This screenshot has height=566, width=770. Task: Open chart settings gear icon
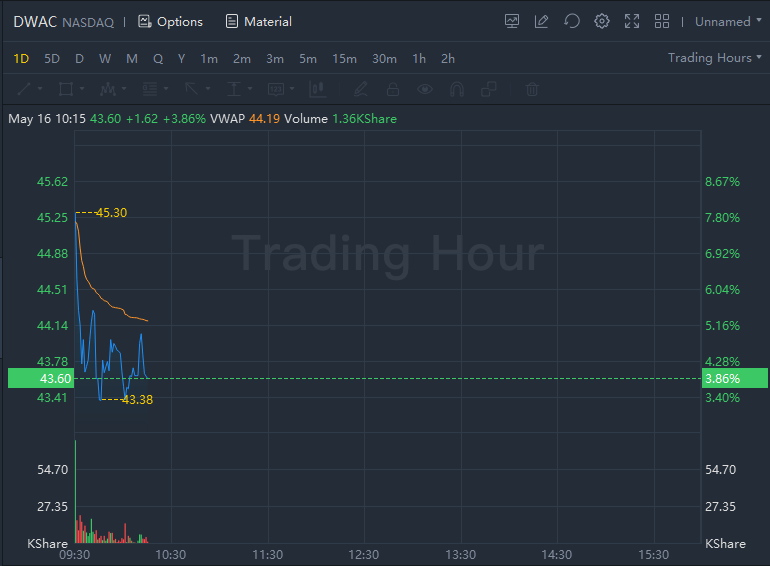click(602, 21)
